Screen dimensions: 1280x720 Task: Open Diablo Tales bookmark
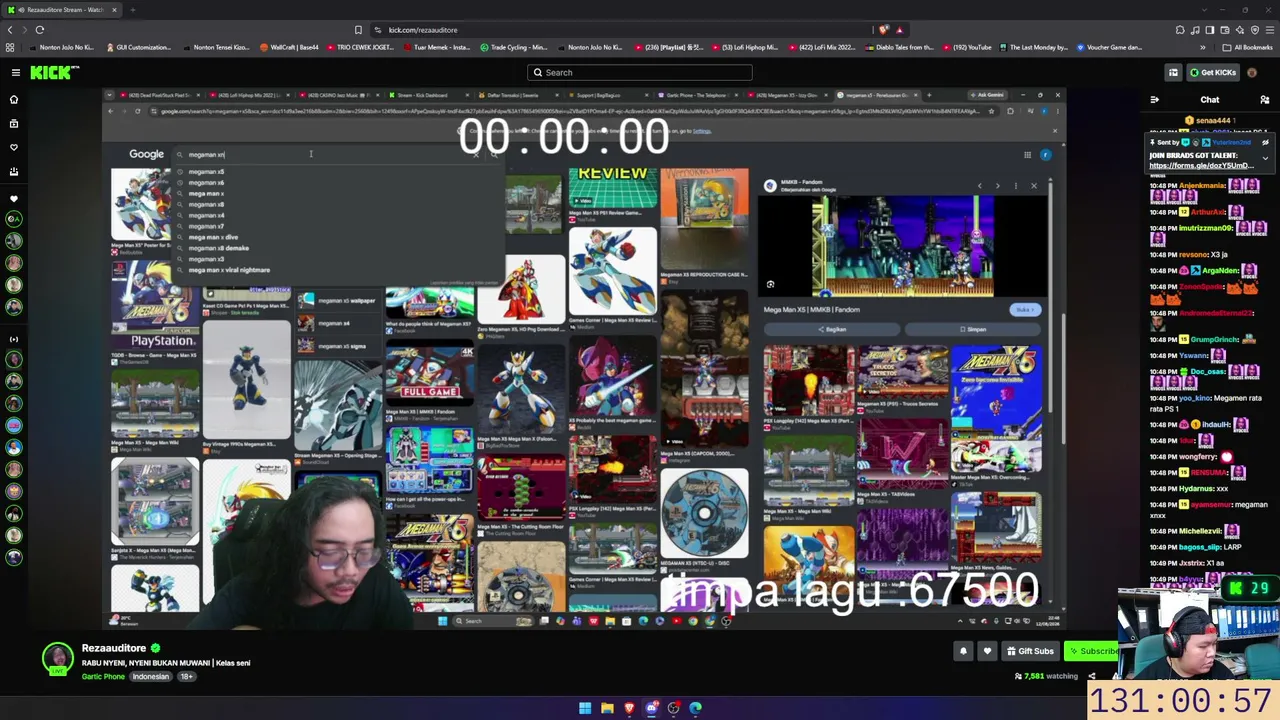[x=899, y=47]
